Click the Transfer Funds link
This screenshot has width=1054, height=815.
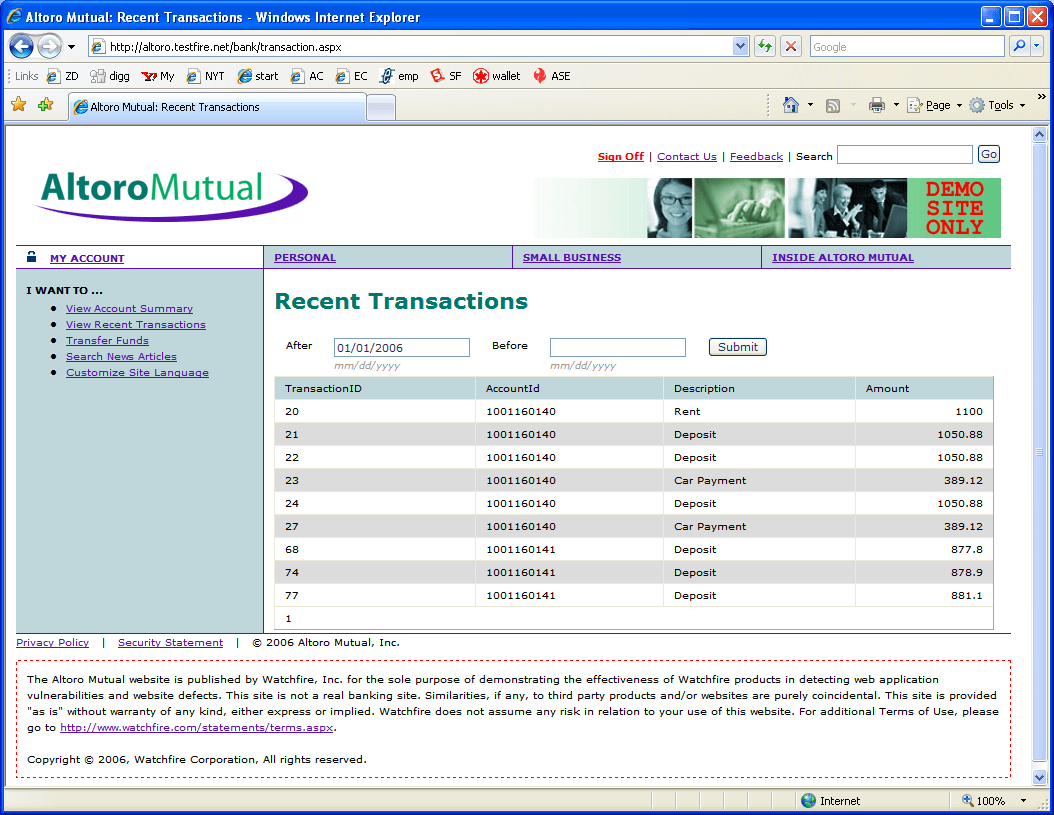[107, 341]
